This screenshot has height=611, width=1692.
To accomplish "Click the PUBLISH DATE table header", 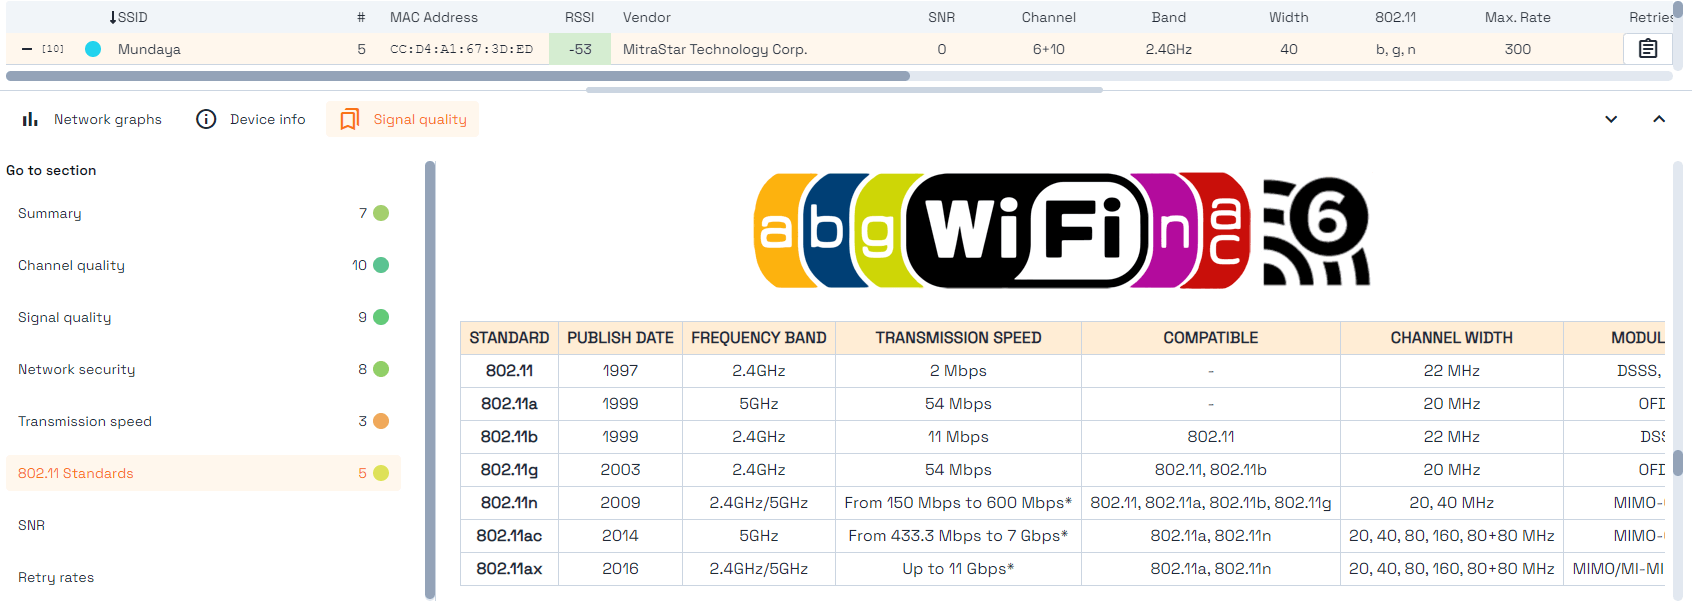I will pos(620,338).
